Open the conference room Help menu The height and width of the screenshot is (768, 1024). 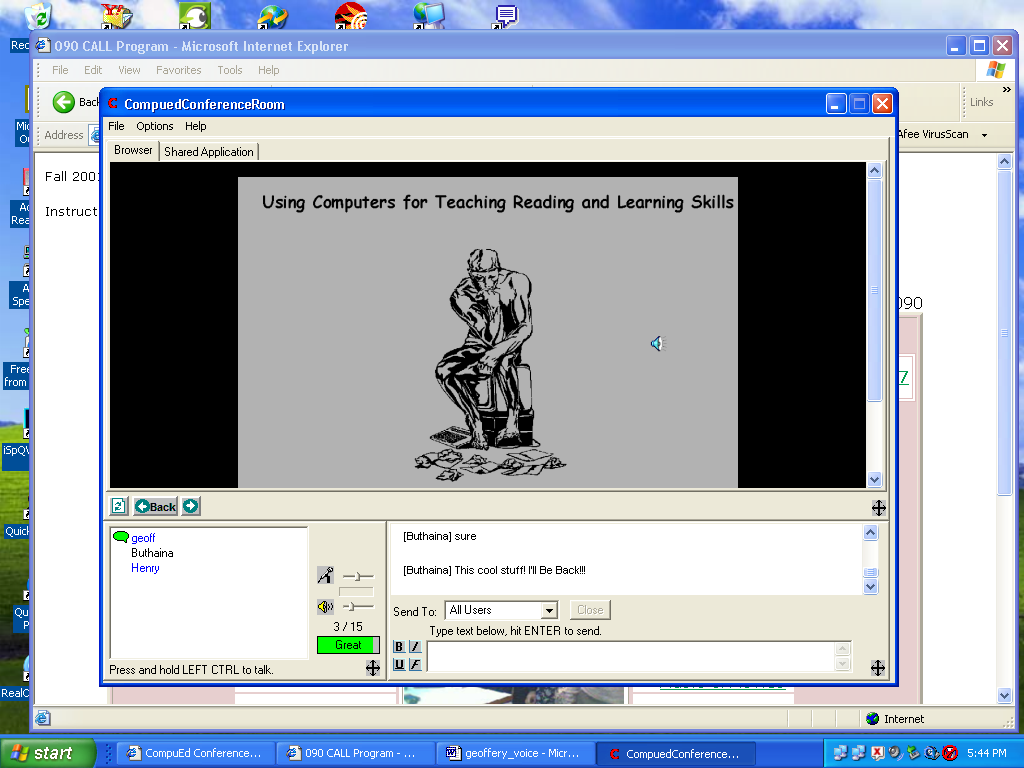coord(195,126)
